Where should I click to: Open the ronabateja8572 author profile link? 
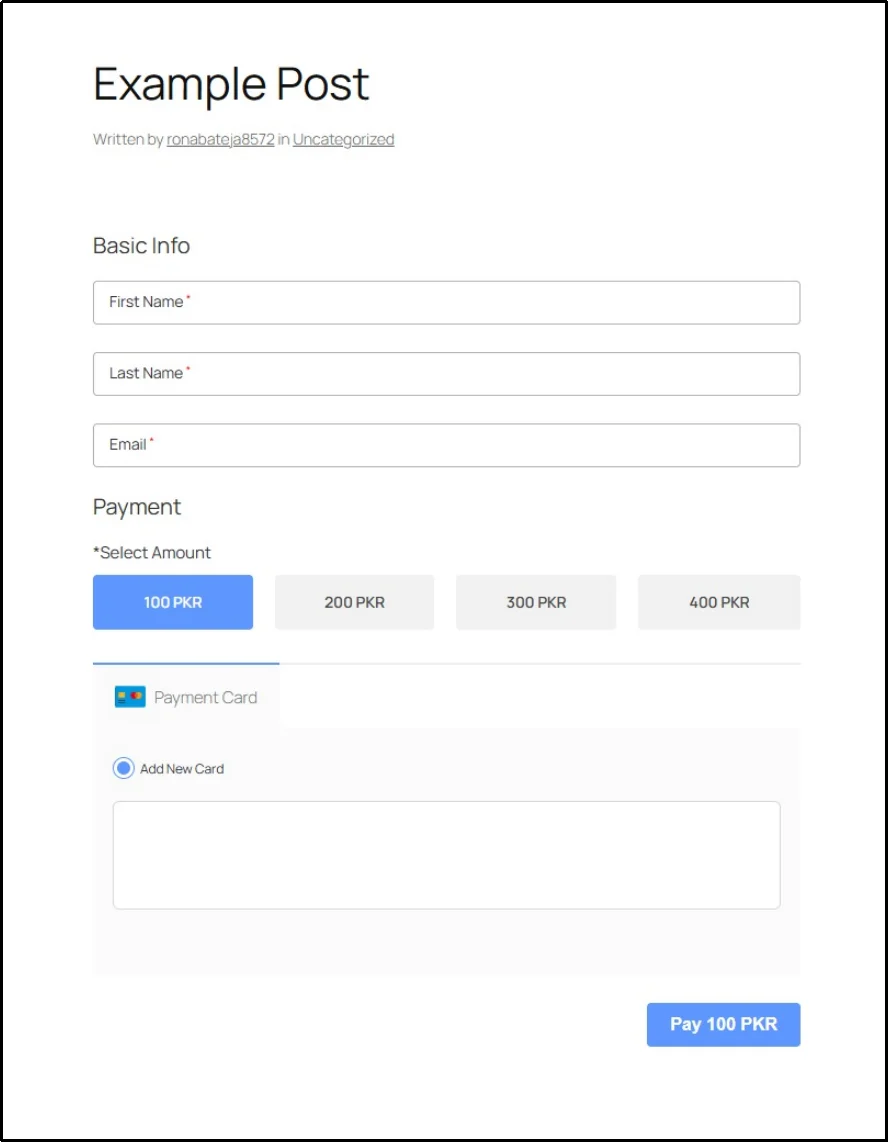click(222, 139)
